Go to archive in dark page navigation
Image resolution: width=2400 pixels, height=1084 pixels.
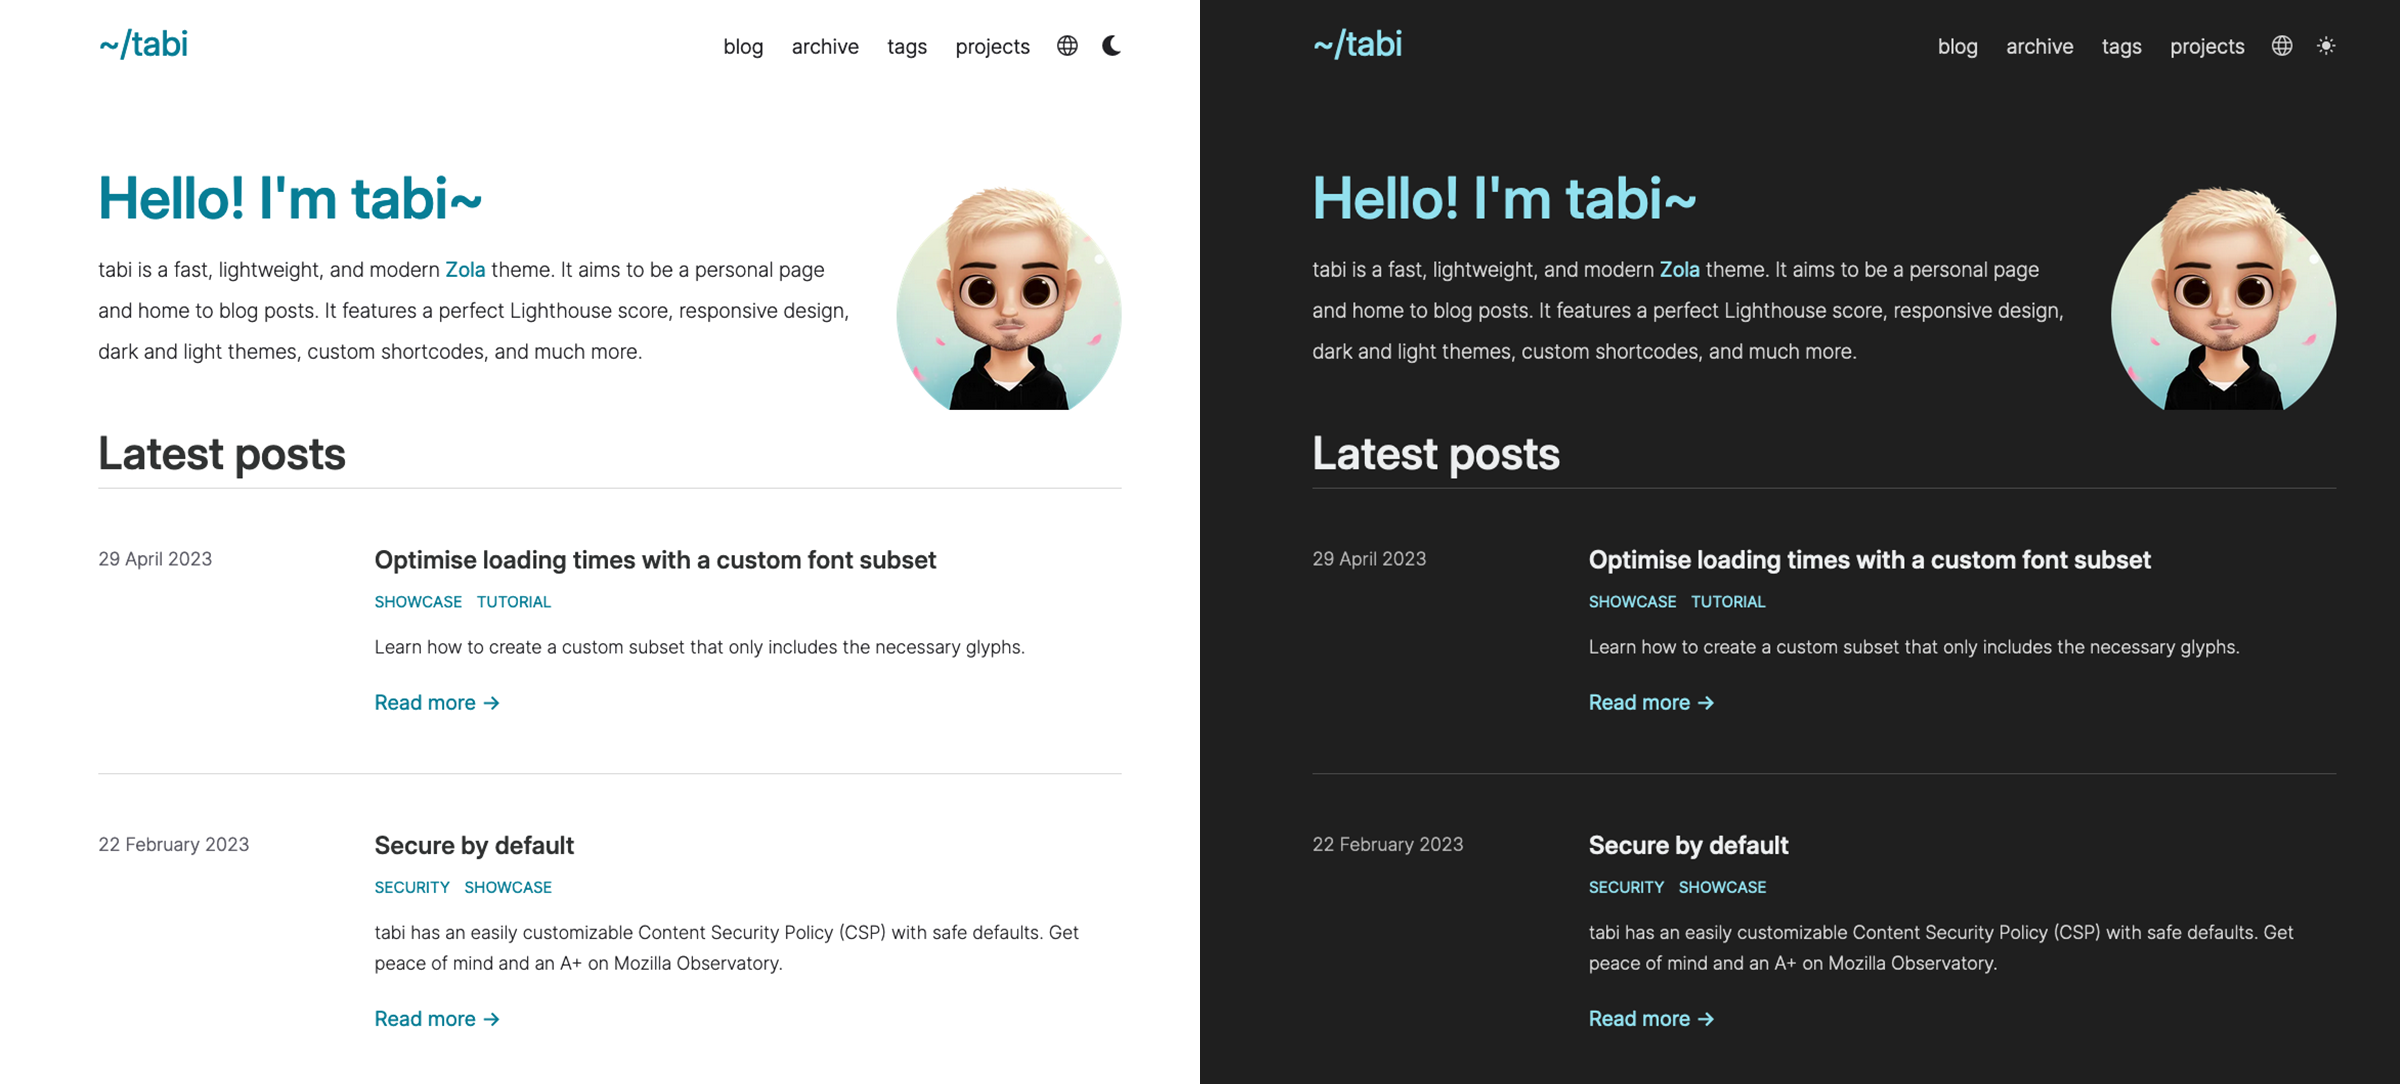[2039, 47]
